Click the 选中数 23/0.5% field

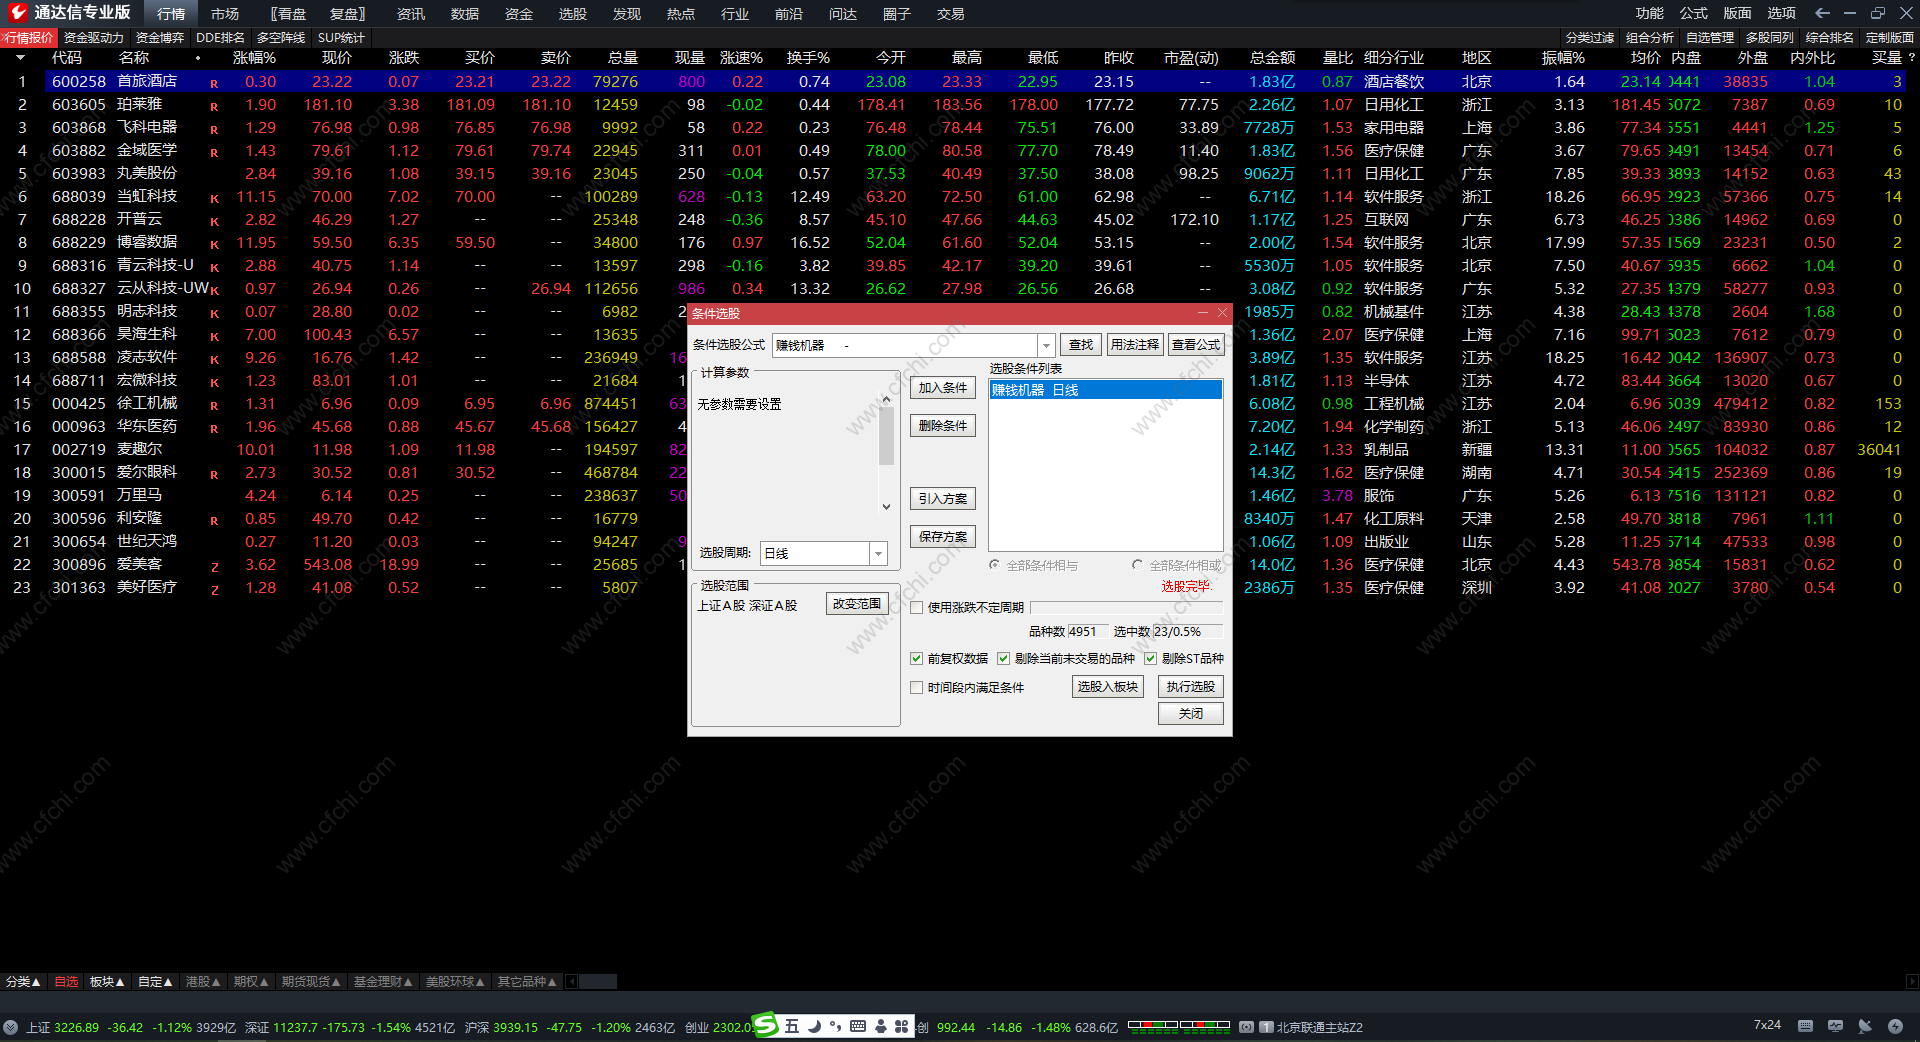point(1187,632)
